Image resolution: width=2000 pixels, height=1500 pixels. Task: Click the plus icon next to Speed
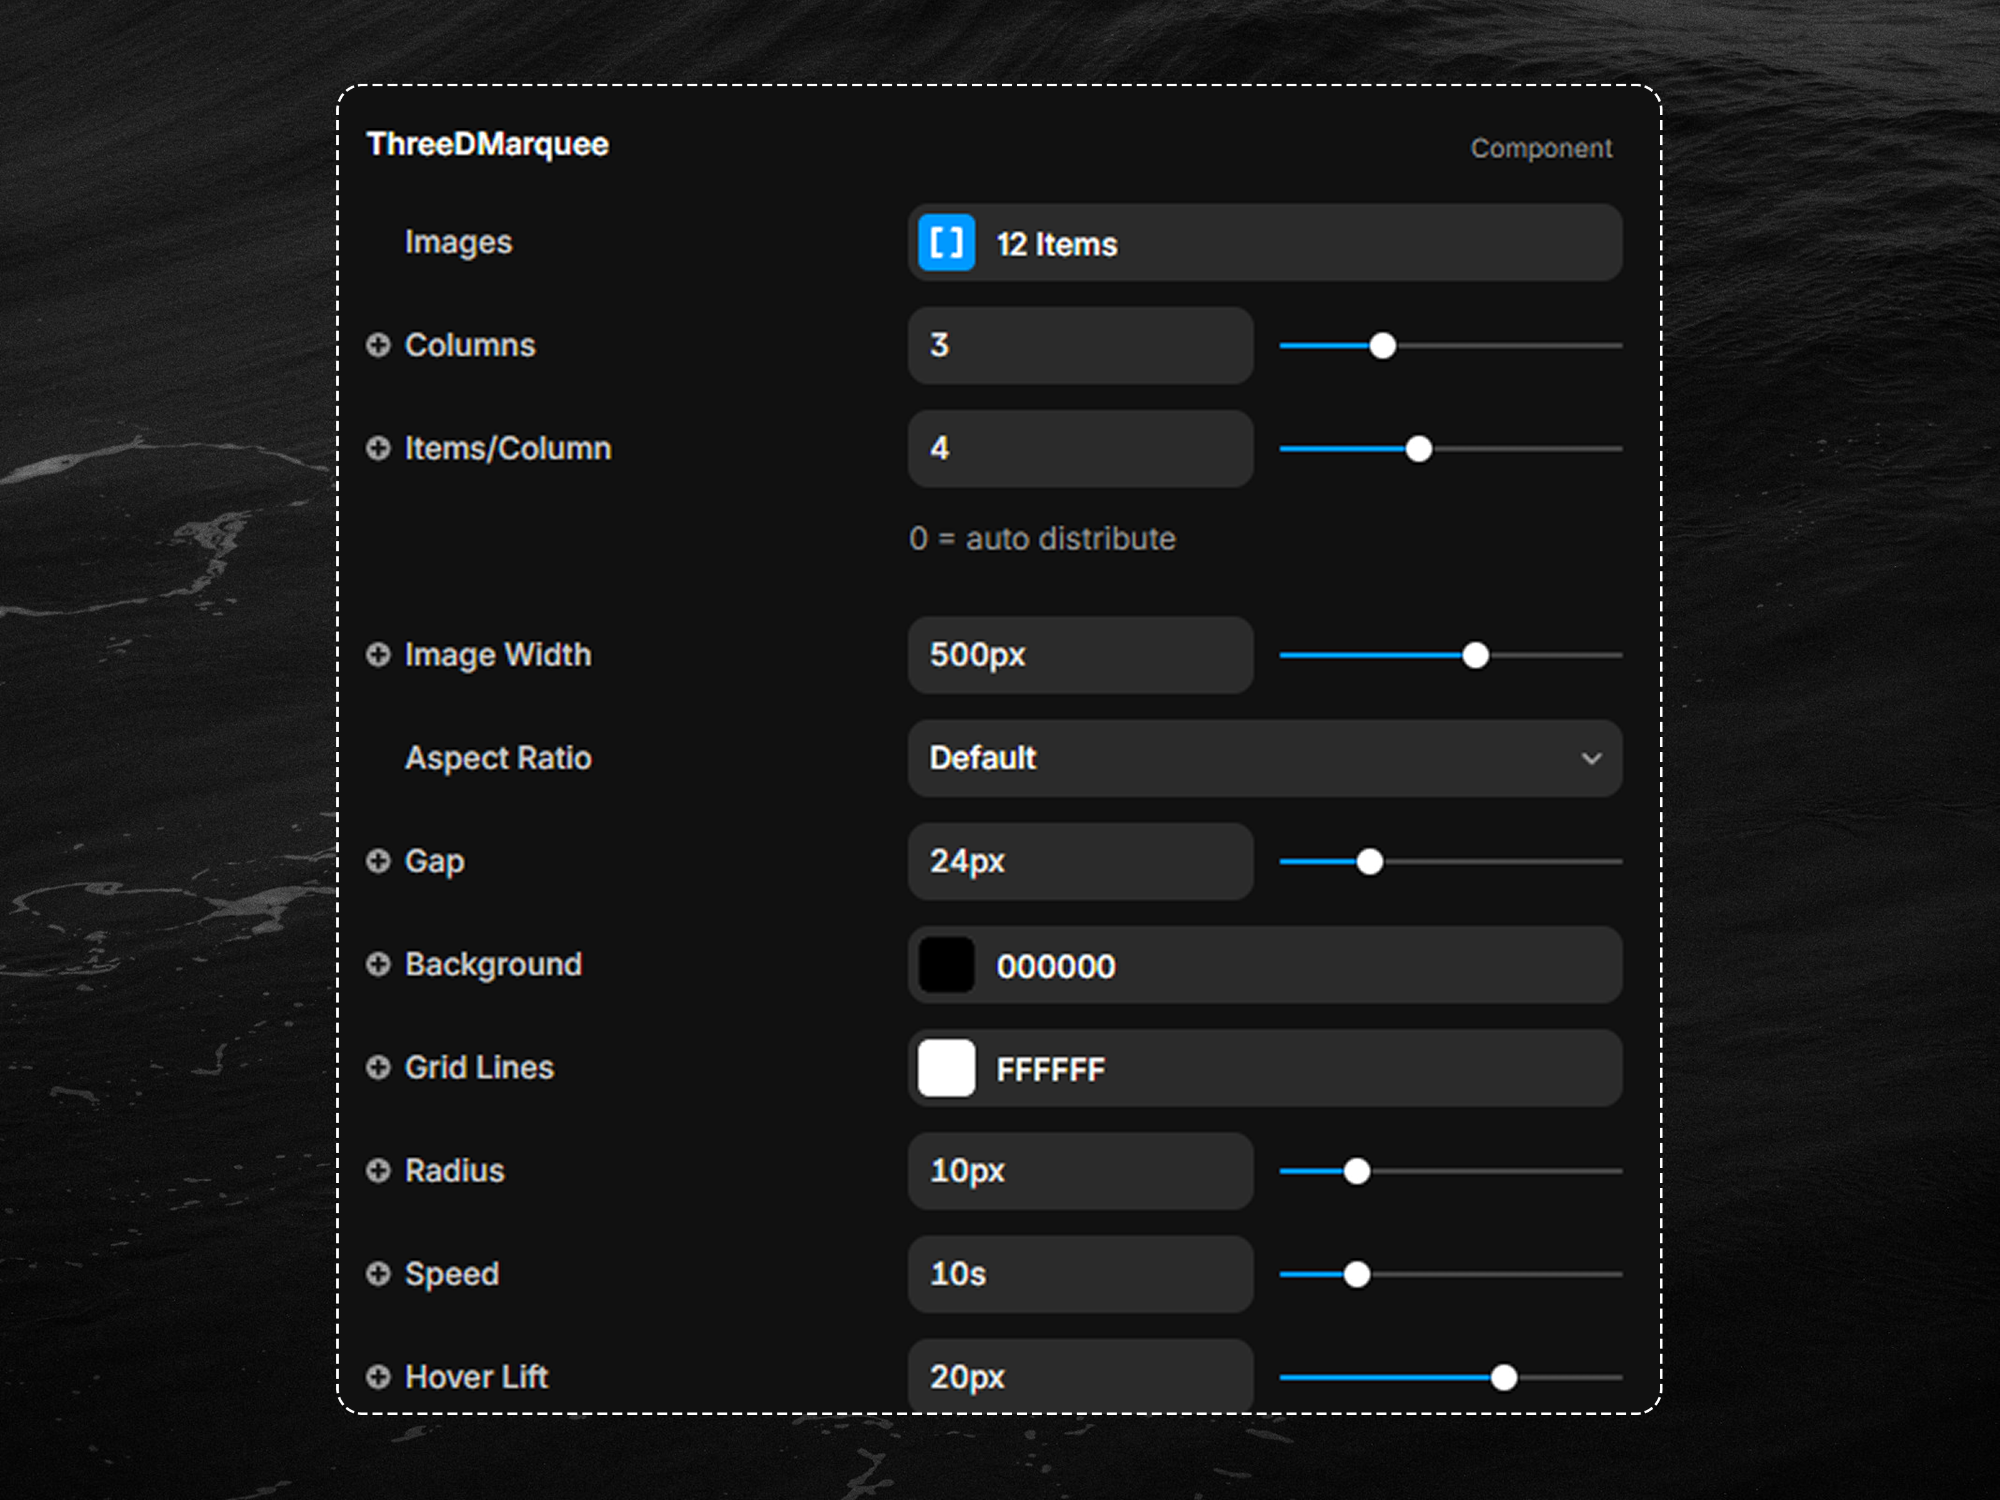pyautogui.click(x=378, y=1274)
